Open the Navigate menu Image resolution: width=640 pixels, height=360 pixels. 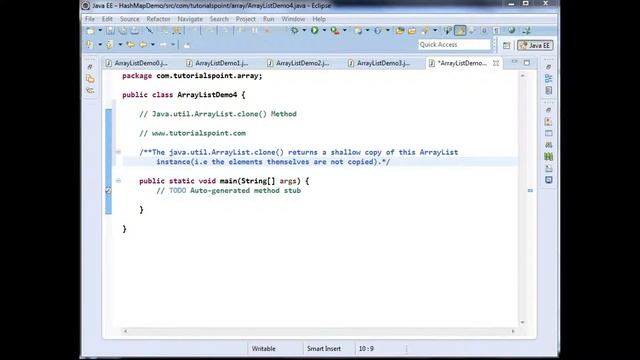[x=190, y=19]
